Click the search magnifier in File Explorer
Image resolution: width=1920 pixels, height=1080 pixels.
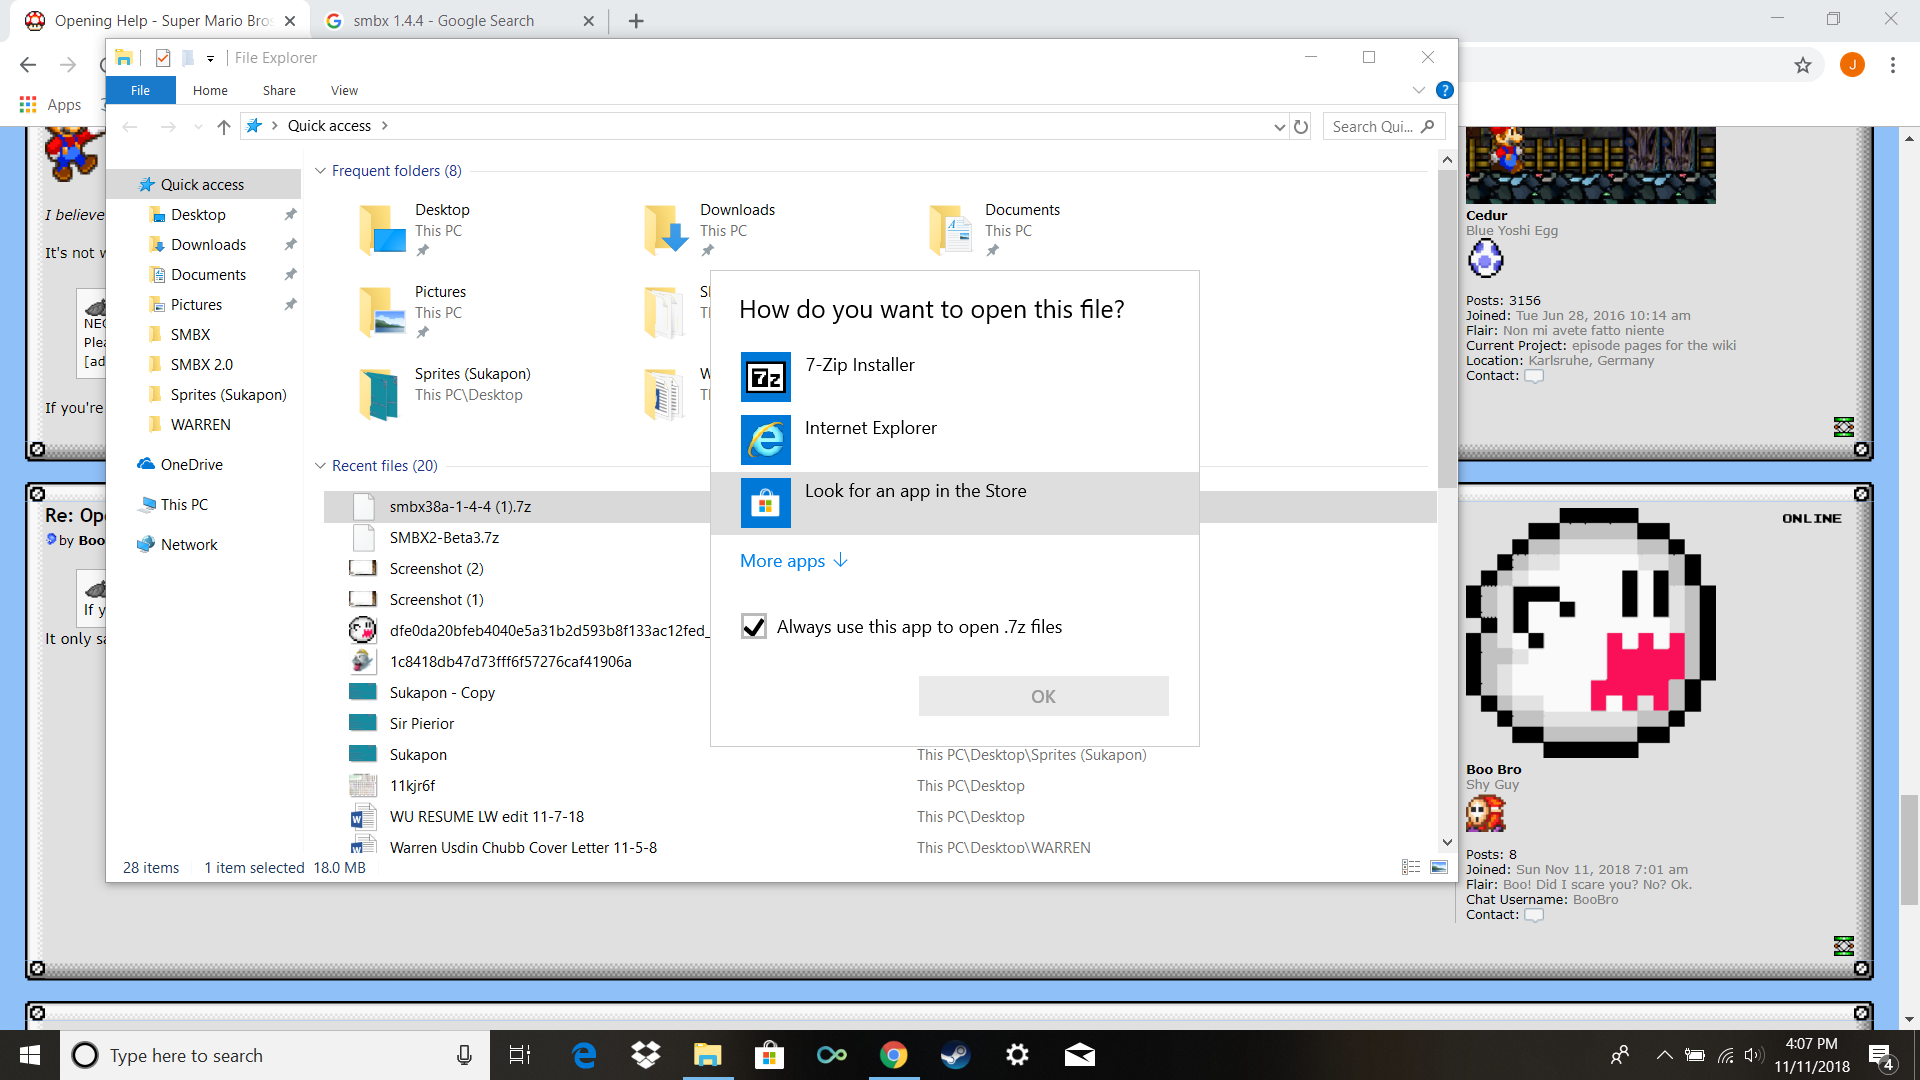coord(1427,126)
